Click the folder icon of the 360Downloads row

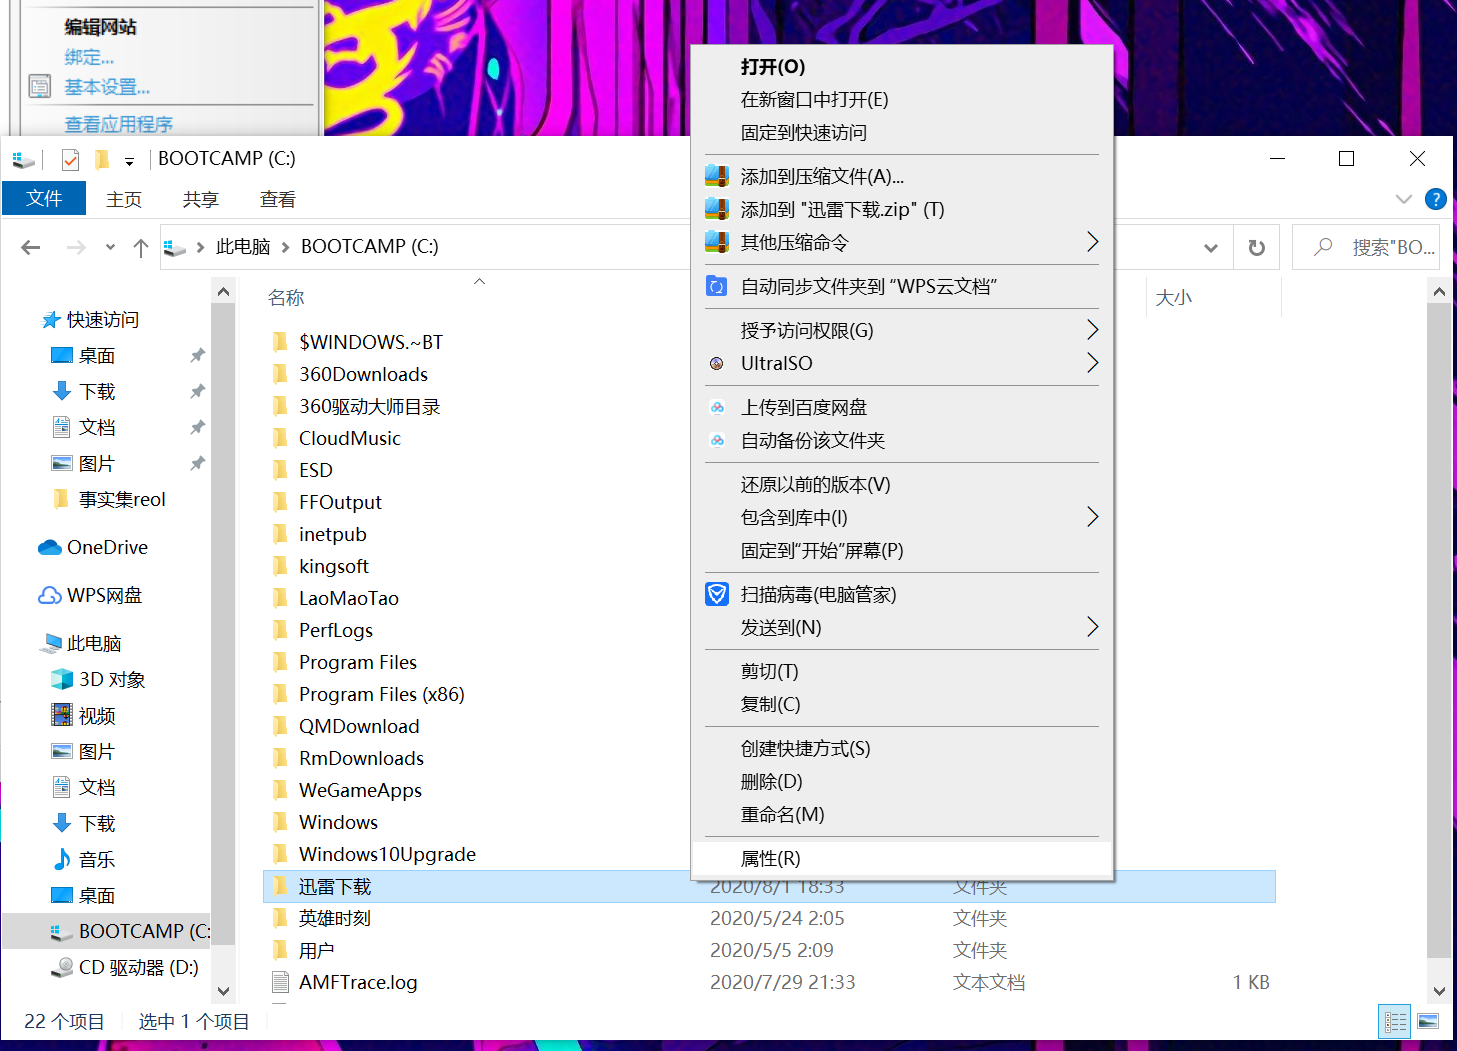281,374
